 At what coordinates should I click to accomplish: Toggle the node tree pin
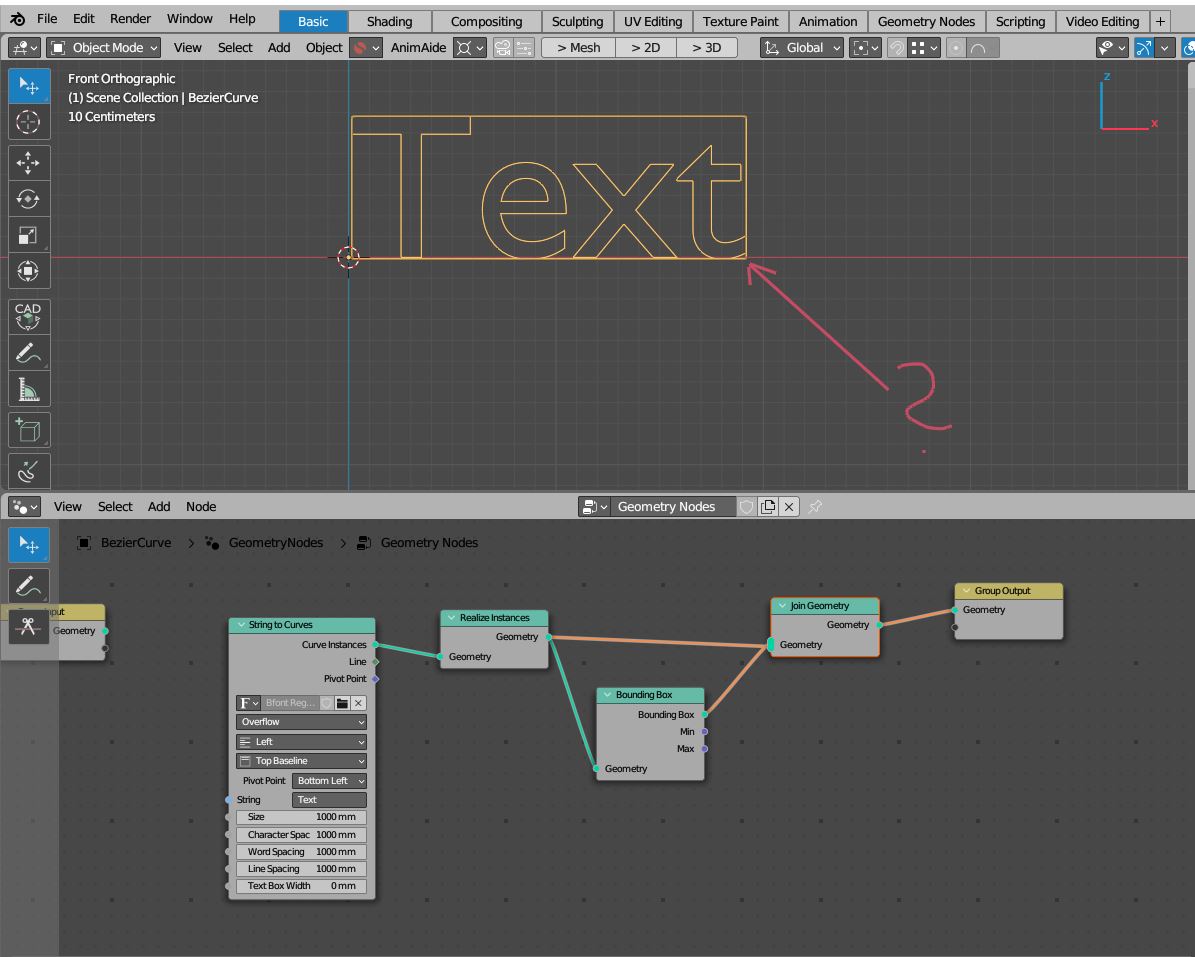click(x=815, y=507)
